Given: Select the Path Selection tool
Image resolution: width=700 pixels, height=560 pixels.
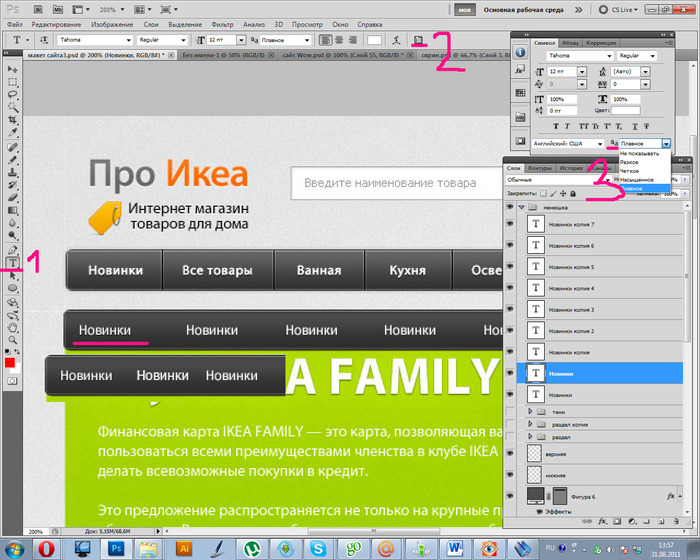Looking at the screenshot, I should (x=12, y=275).
